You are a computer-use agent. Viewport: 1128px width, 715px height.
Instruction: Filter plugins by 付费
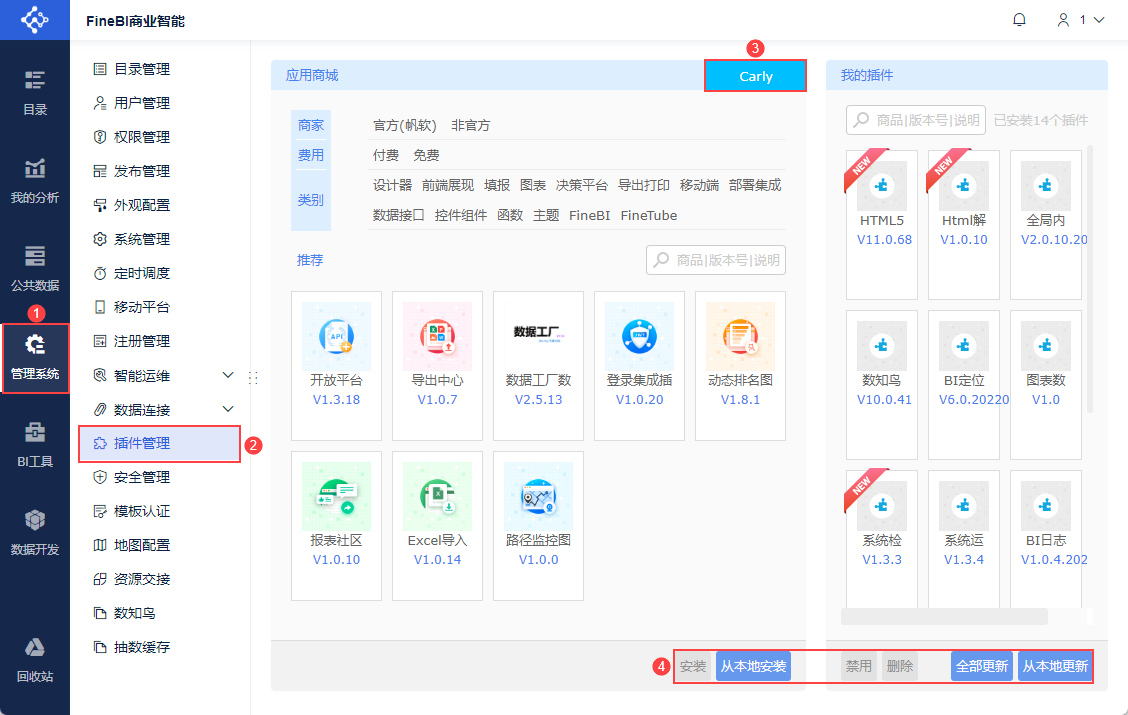(x=386, y=155)
